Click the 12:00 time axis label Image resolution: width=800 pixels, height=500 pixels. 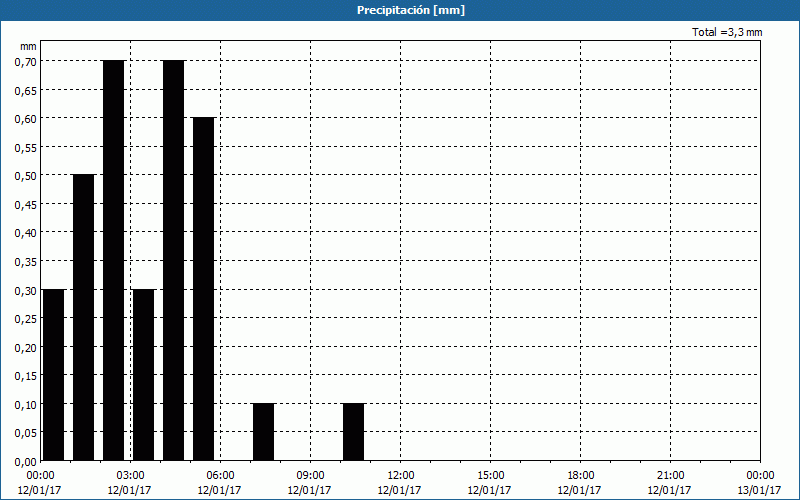[401, 476]
